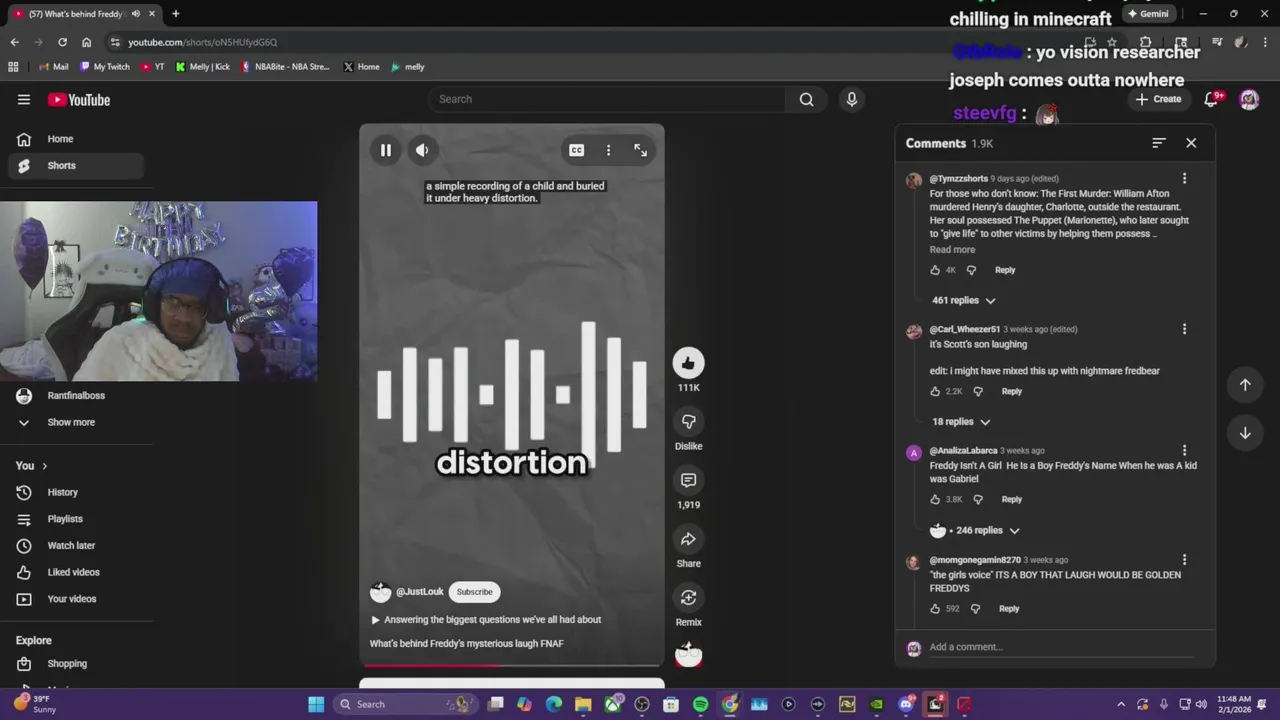1280x720 pixels.
Task: Click the YouTube logo
Action: pos(79,100)
